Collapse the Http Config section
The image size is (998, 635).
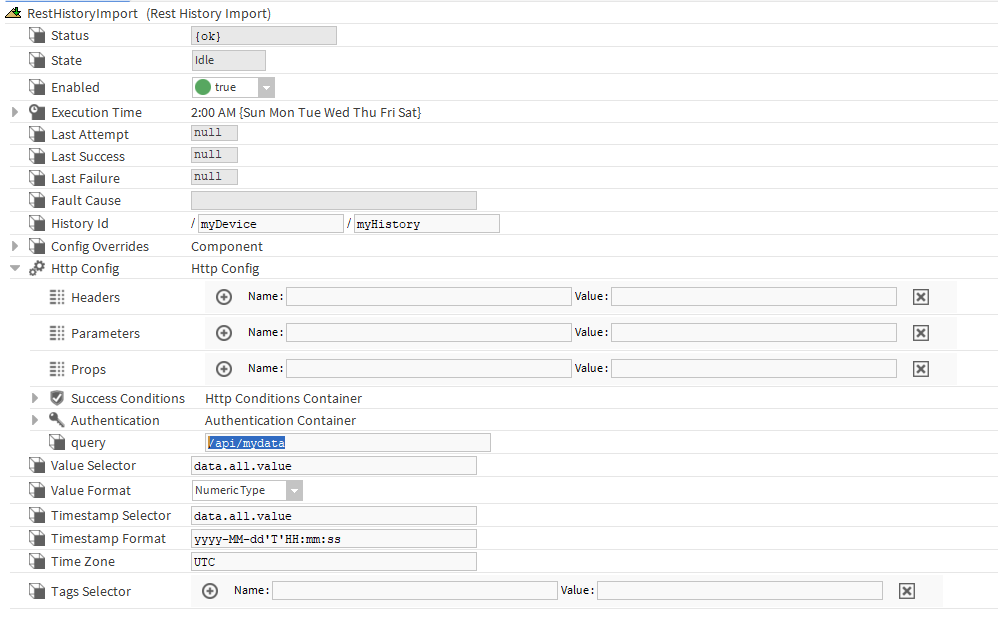(x=15, y=268)
